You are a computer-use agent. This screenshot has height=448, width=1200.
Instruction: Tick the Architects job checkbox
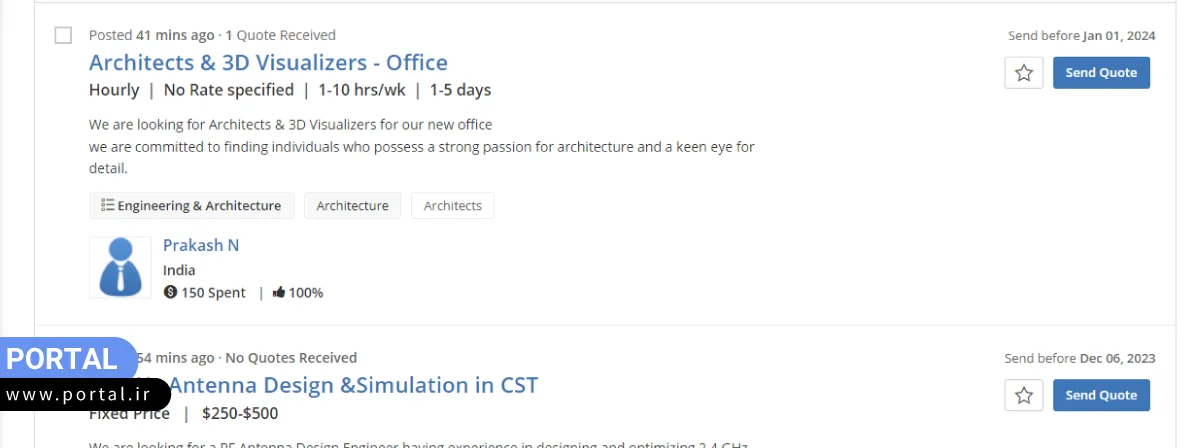point(63,36)
